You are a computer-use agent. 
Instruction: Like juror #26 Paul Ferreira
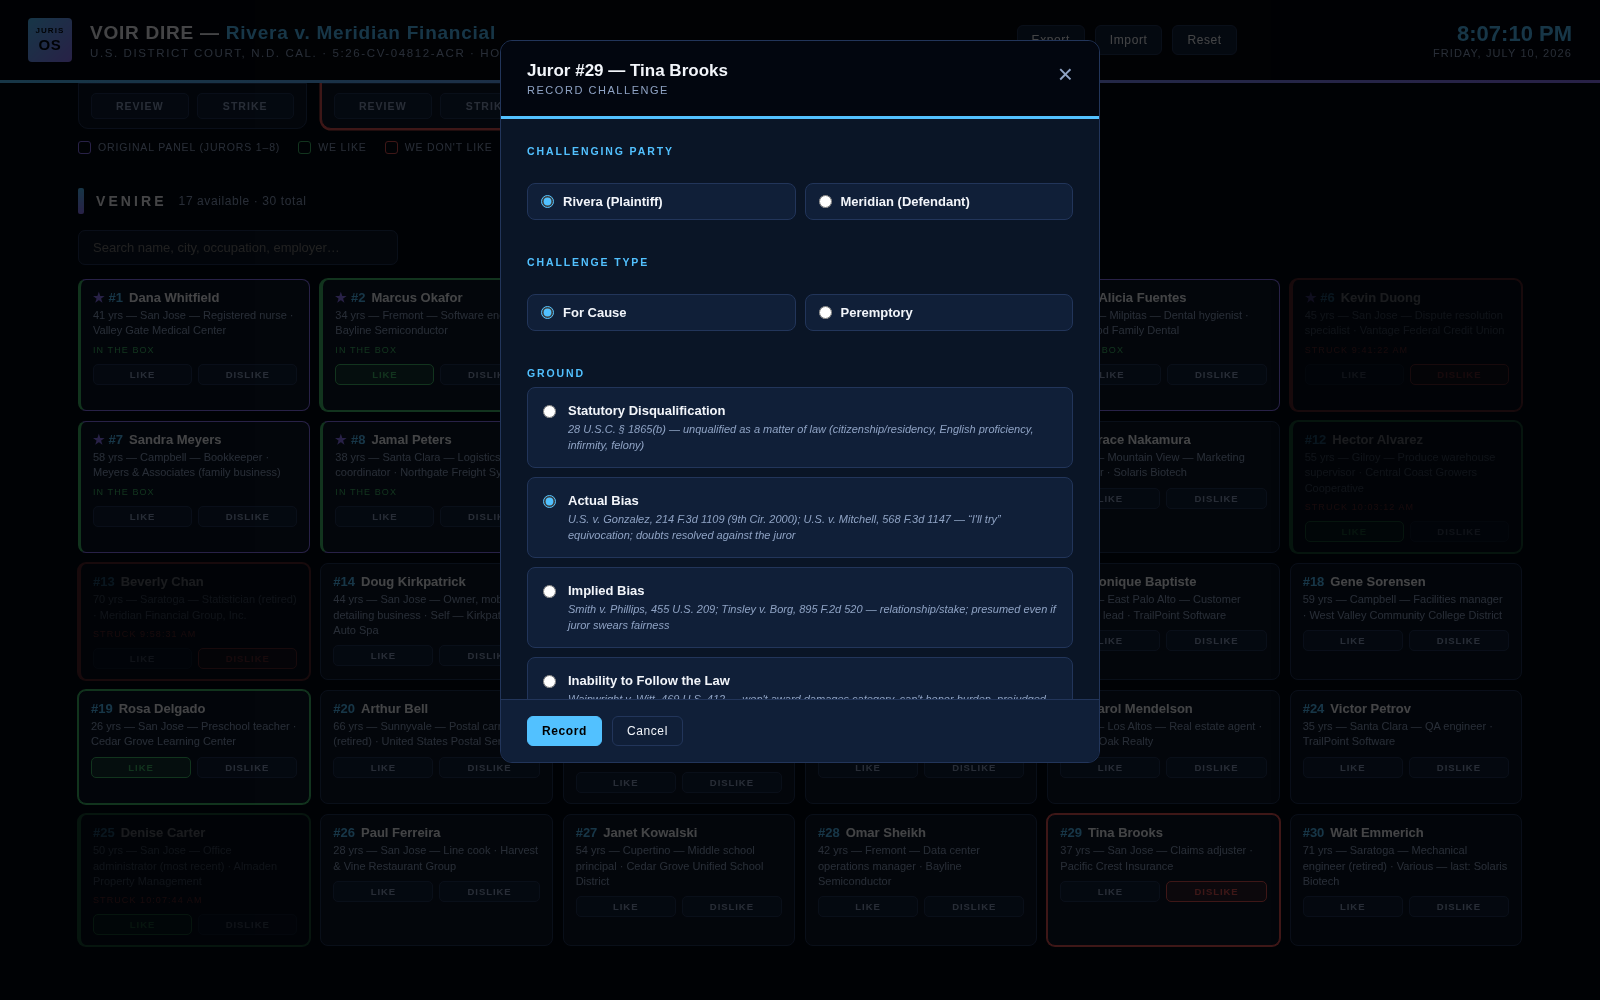pyautogui.click(x=383, y=892)
